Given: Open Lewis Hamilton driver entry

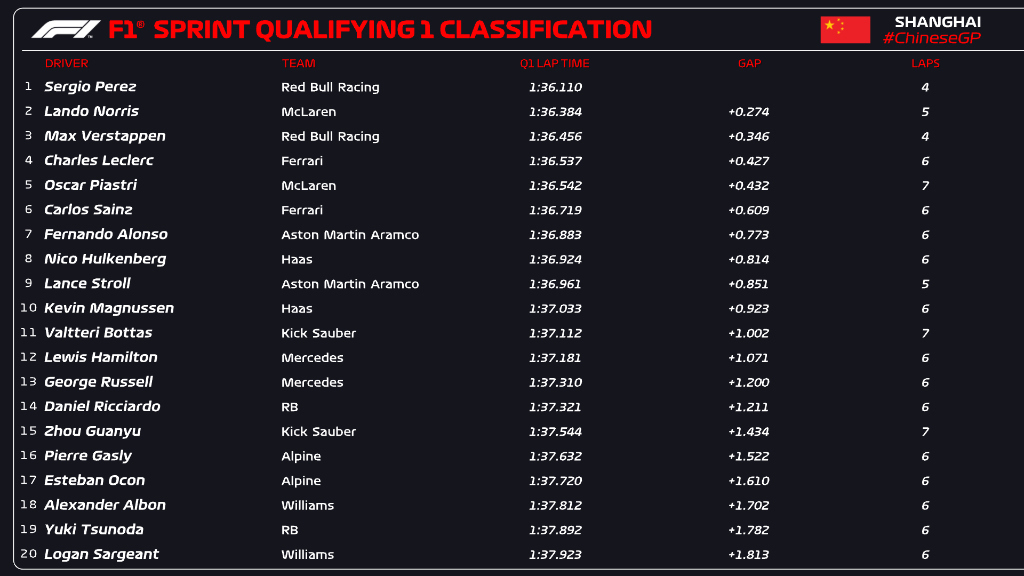Looking at the screenshot, I should (101, 357).
